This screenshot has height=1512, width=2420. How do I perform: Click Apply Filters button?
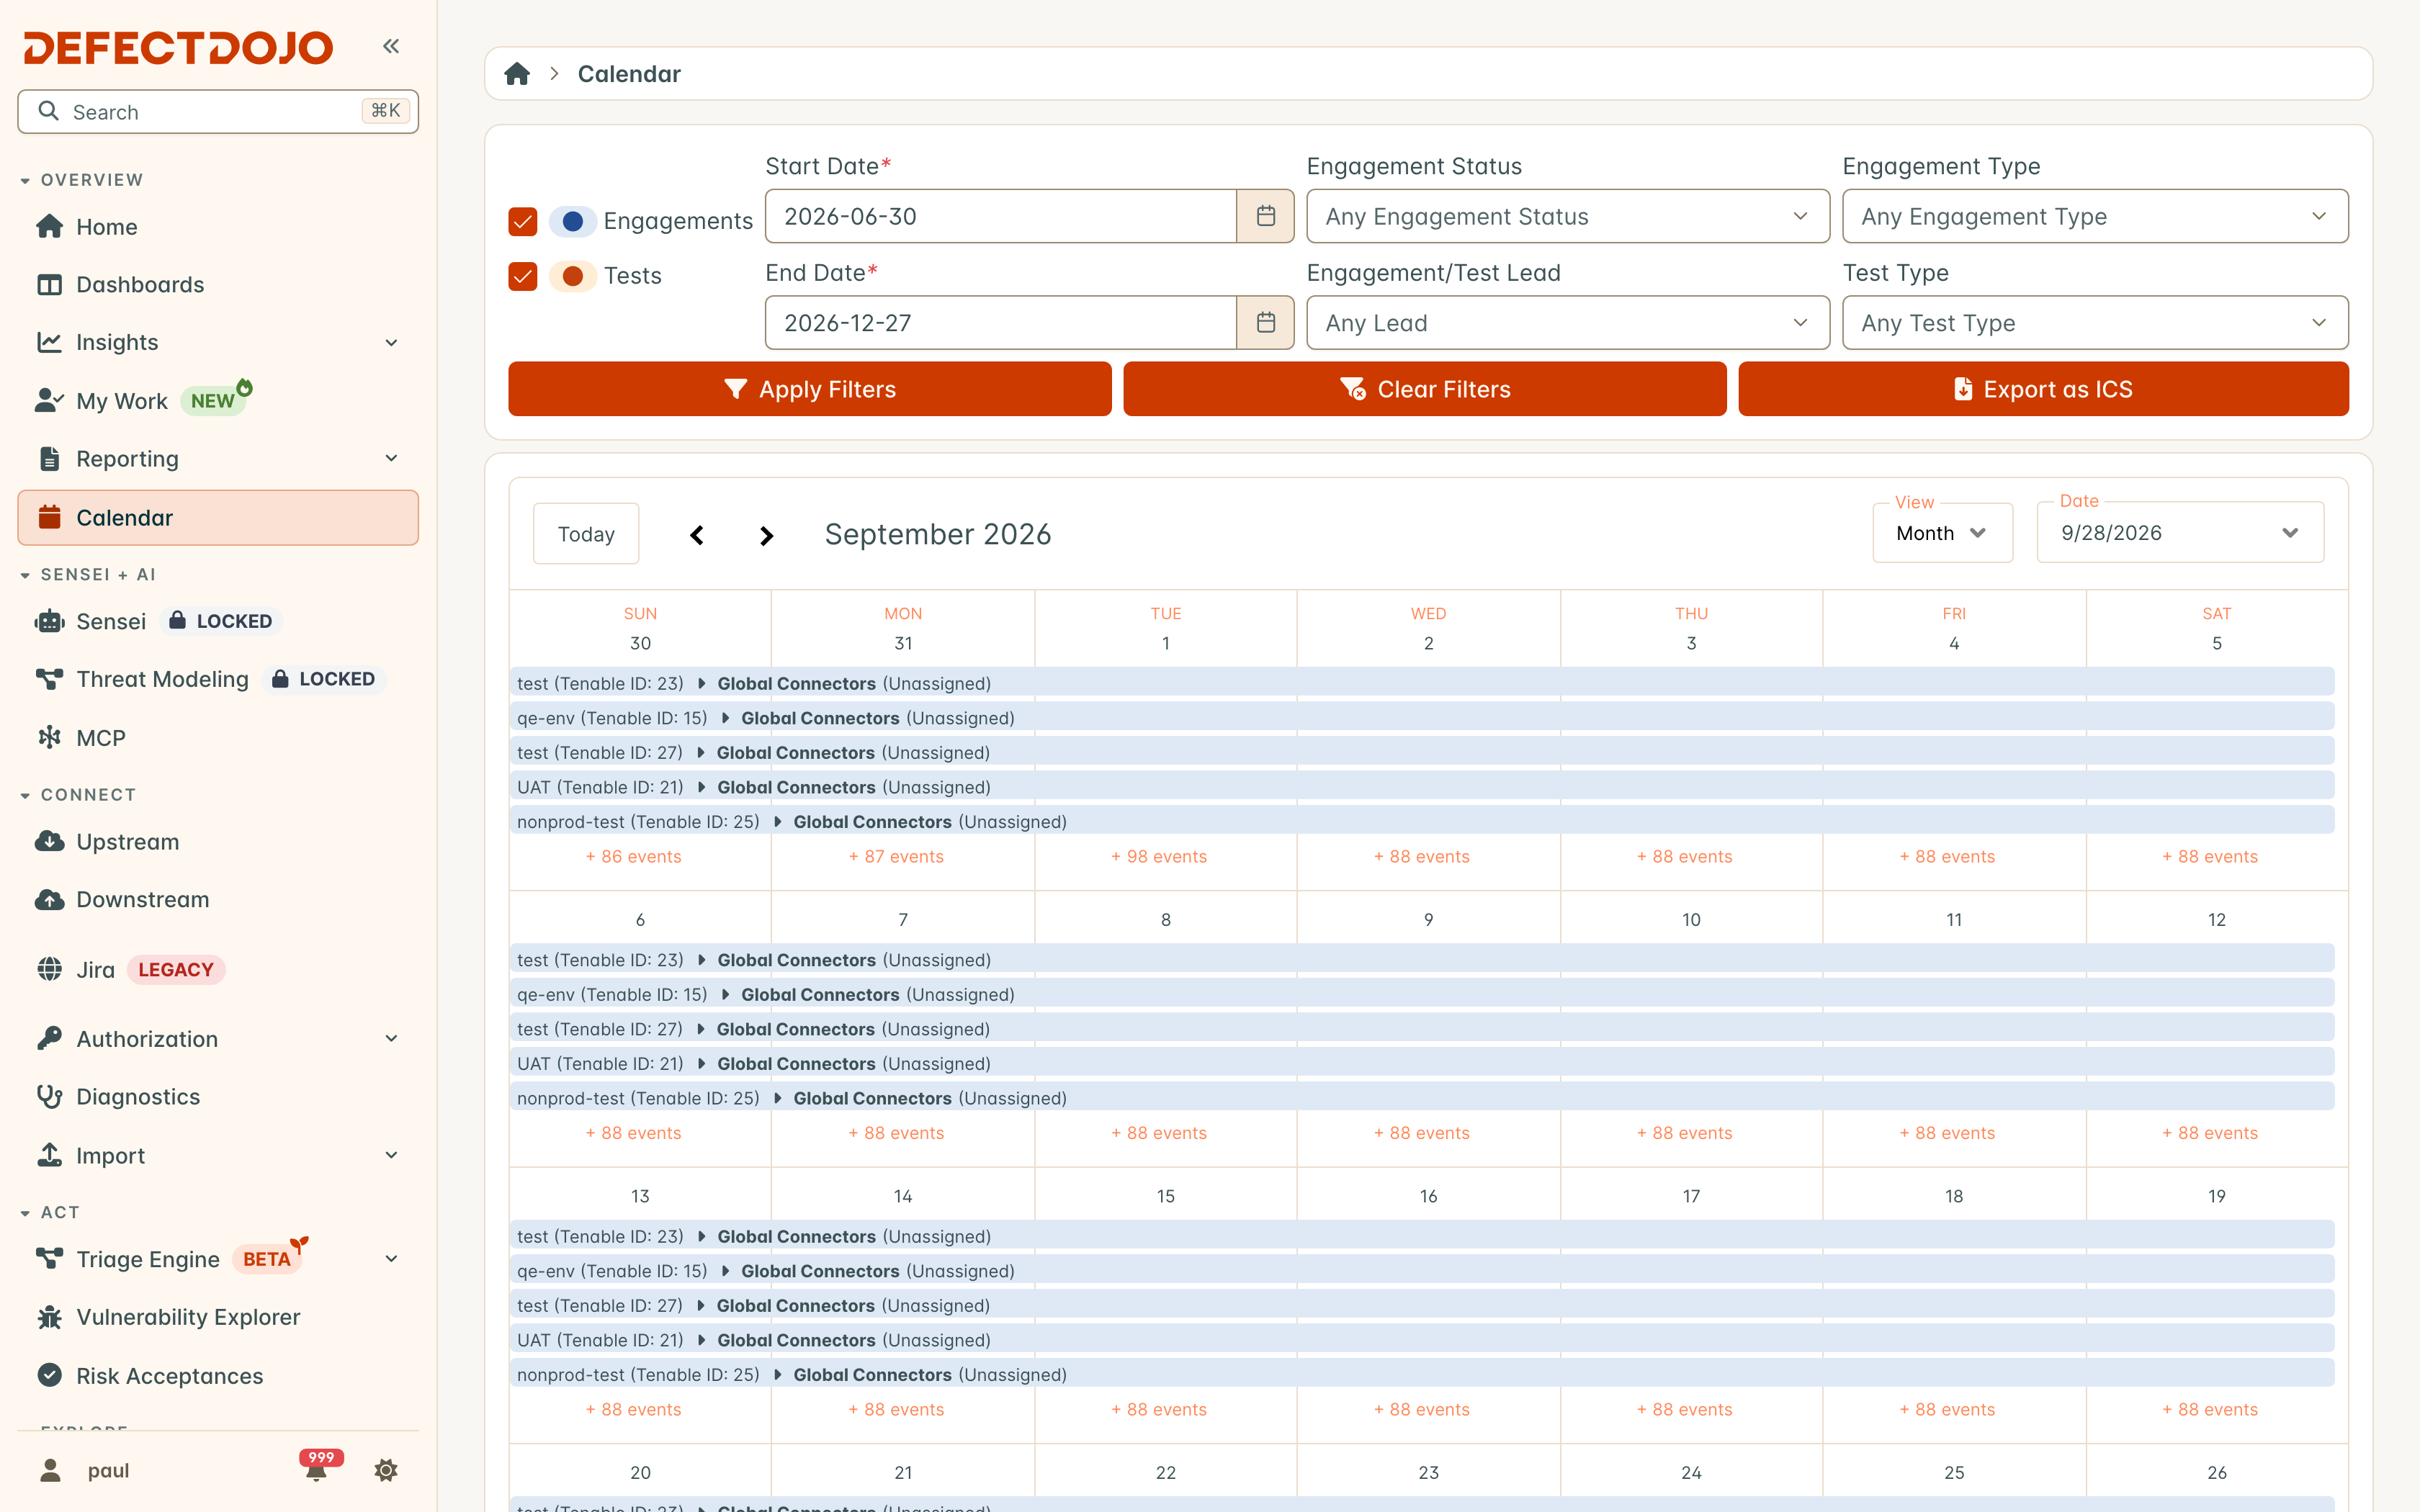pyautogui.click(x=810, y=389)
